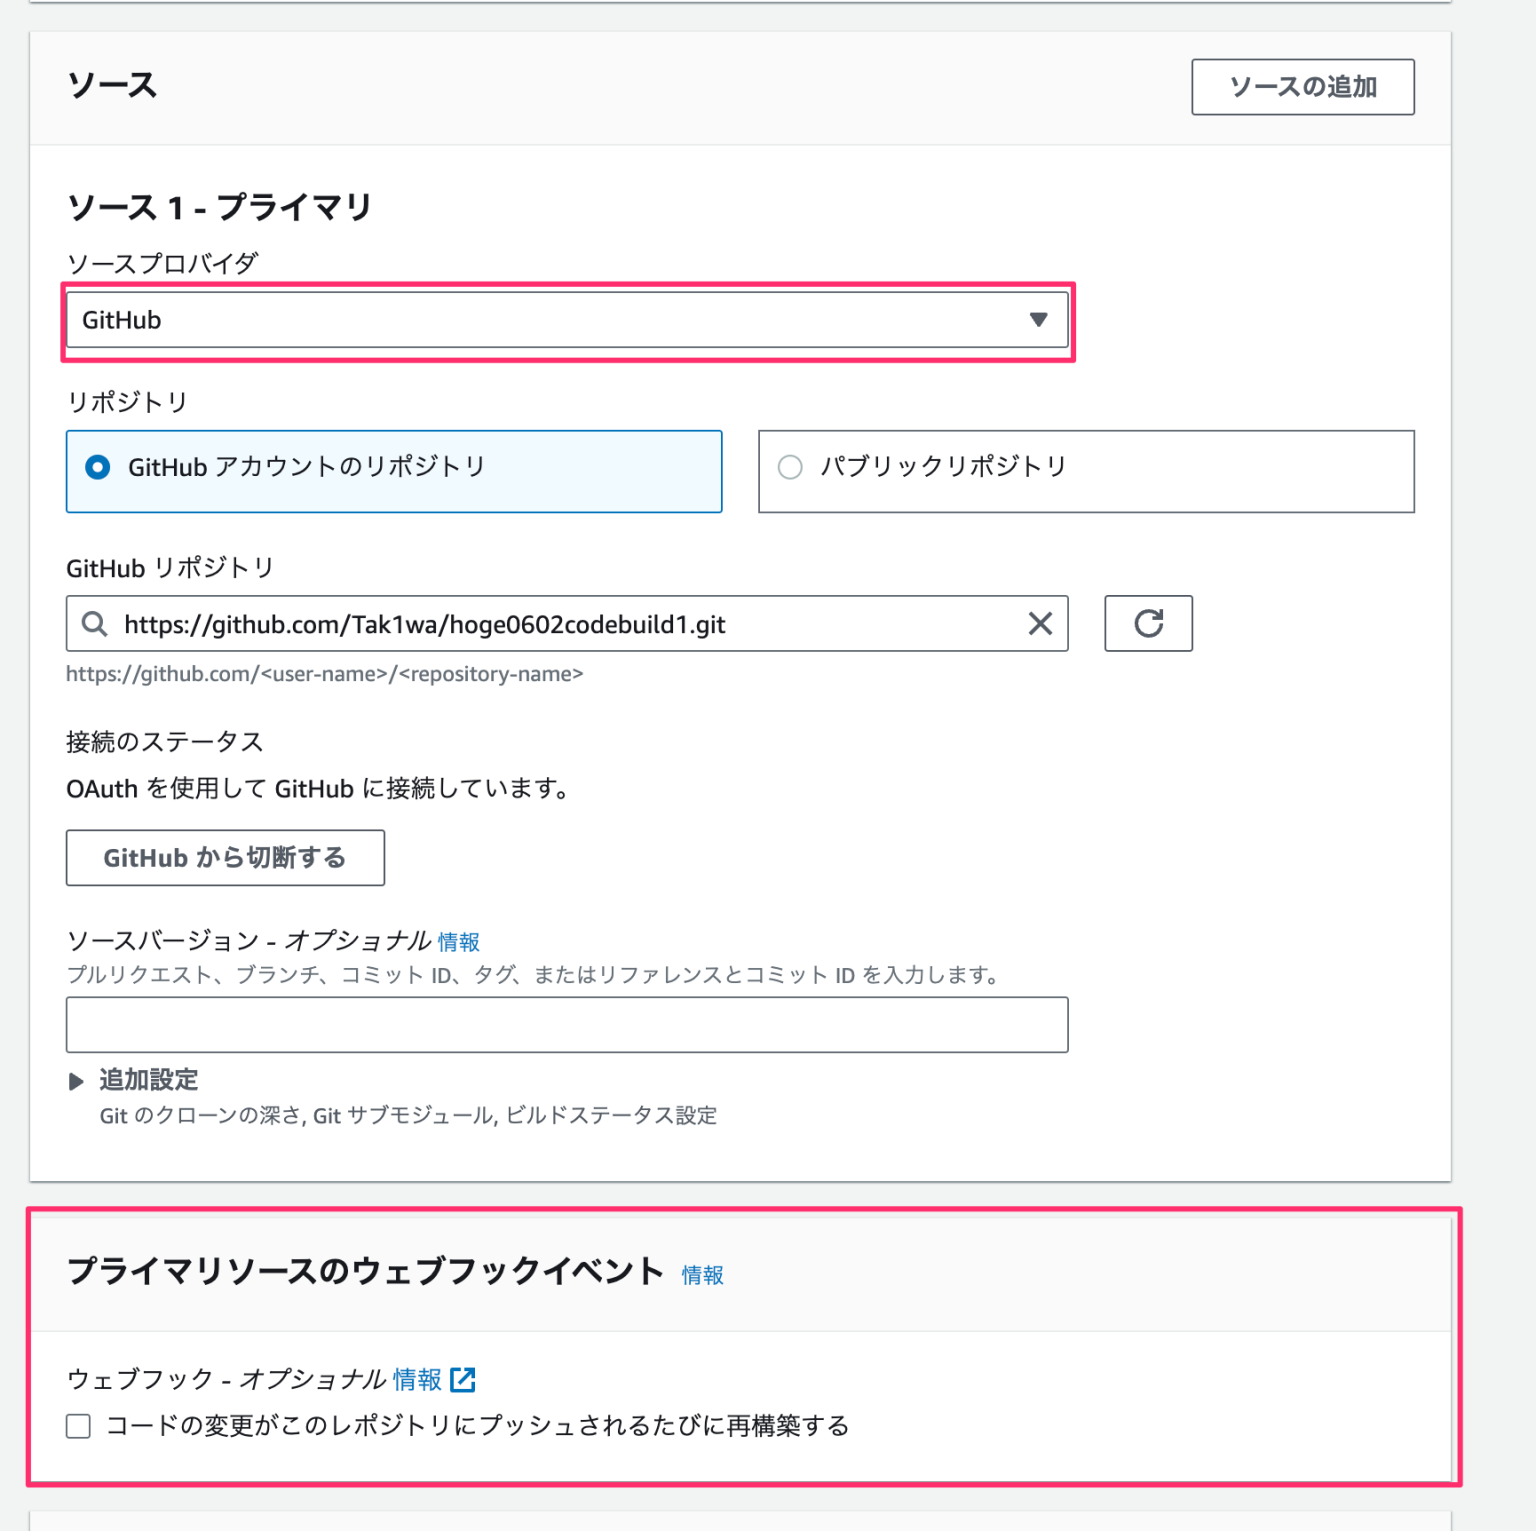Click the magnifier icon in repository field

tap(95, 624)
